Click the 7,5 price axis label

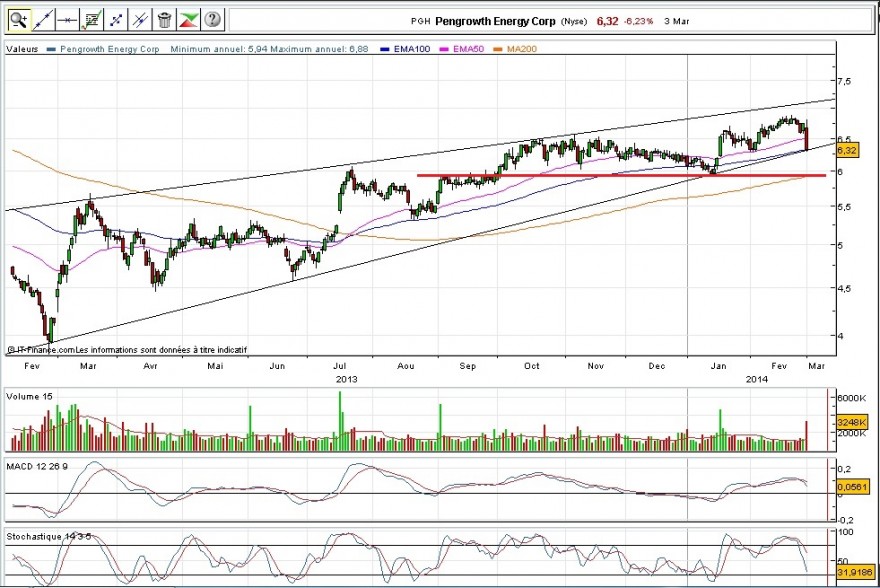tap(845, 81)
